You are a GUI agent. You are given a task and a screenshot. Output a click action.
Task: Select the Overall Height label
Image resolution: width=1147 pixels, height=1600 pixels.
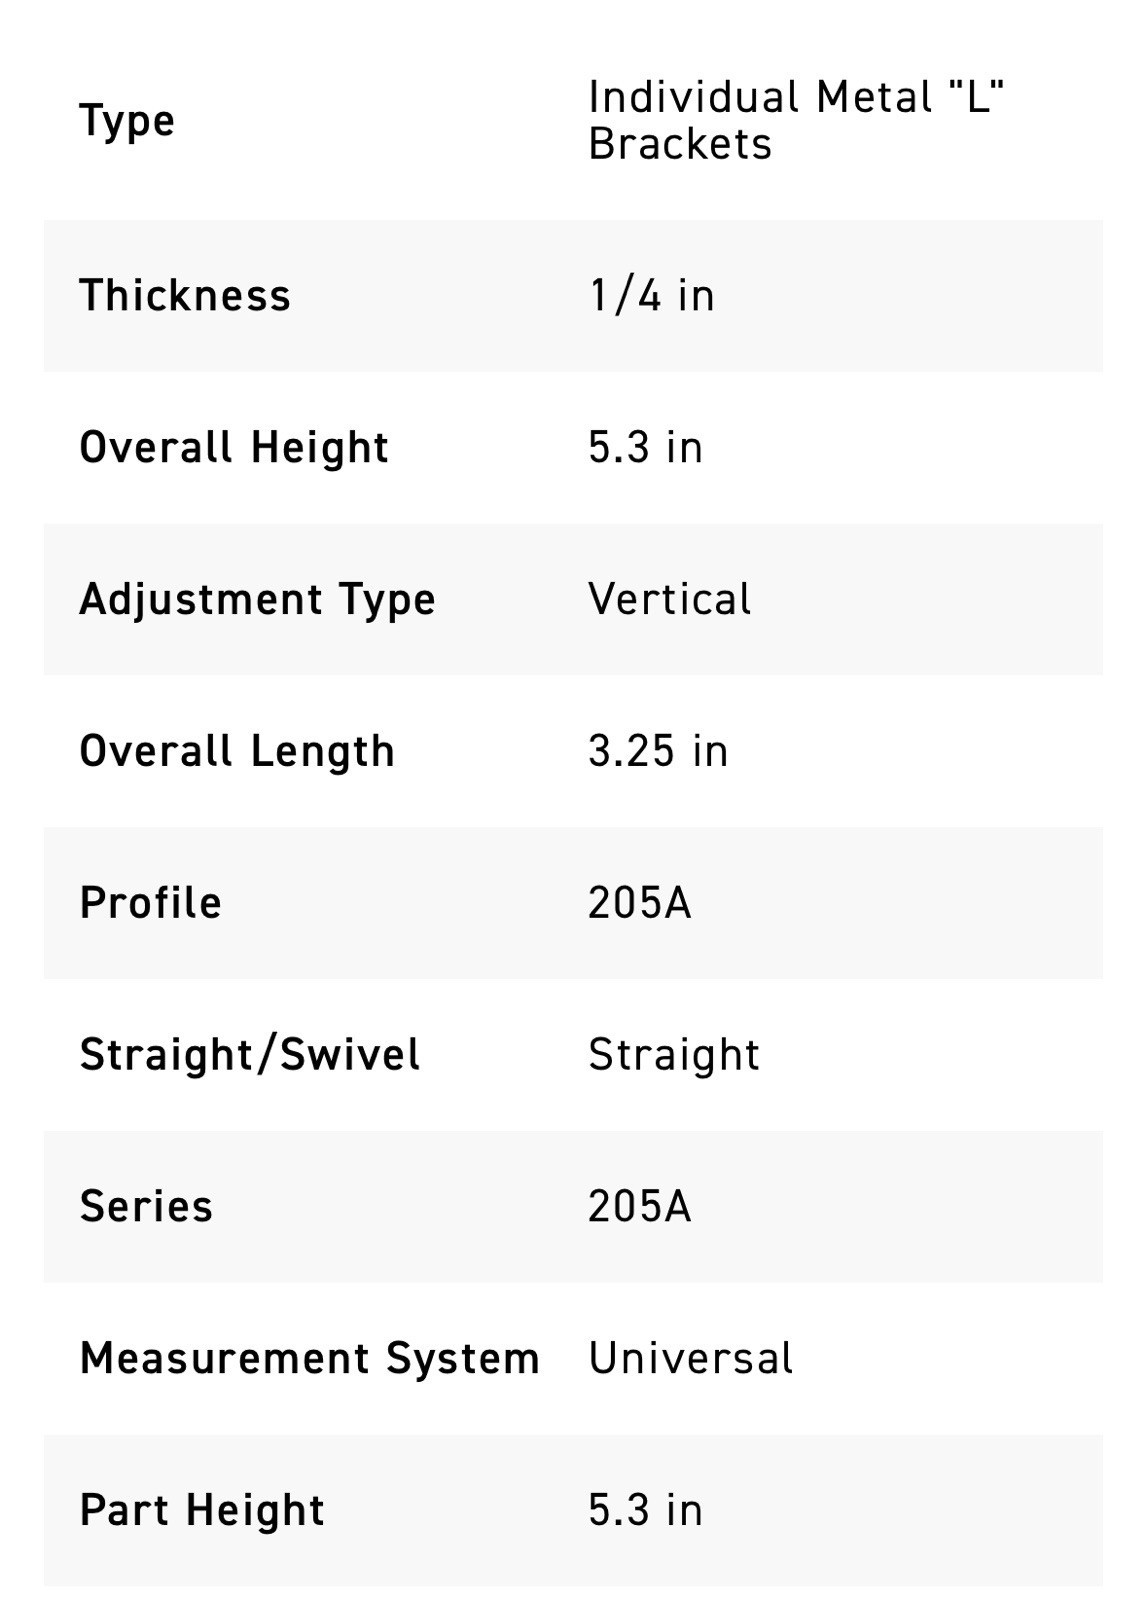coord(234,448)
